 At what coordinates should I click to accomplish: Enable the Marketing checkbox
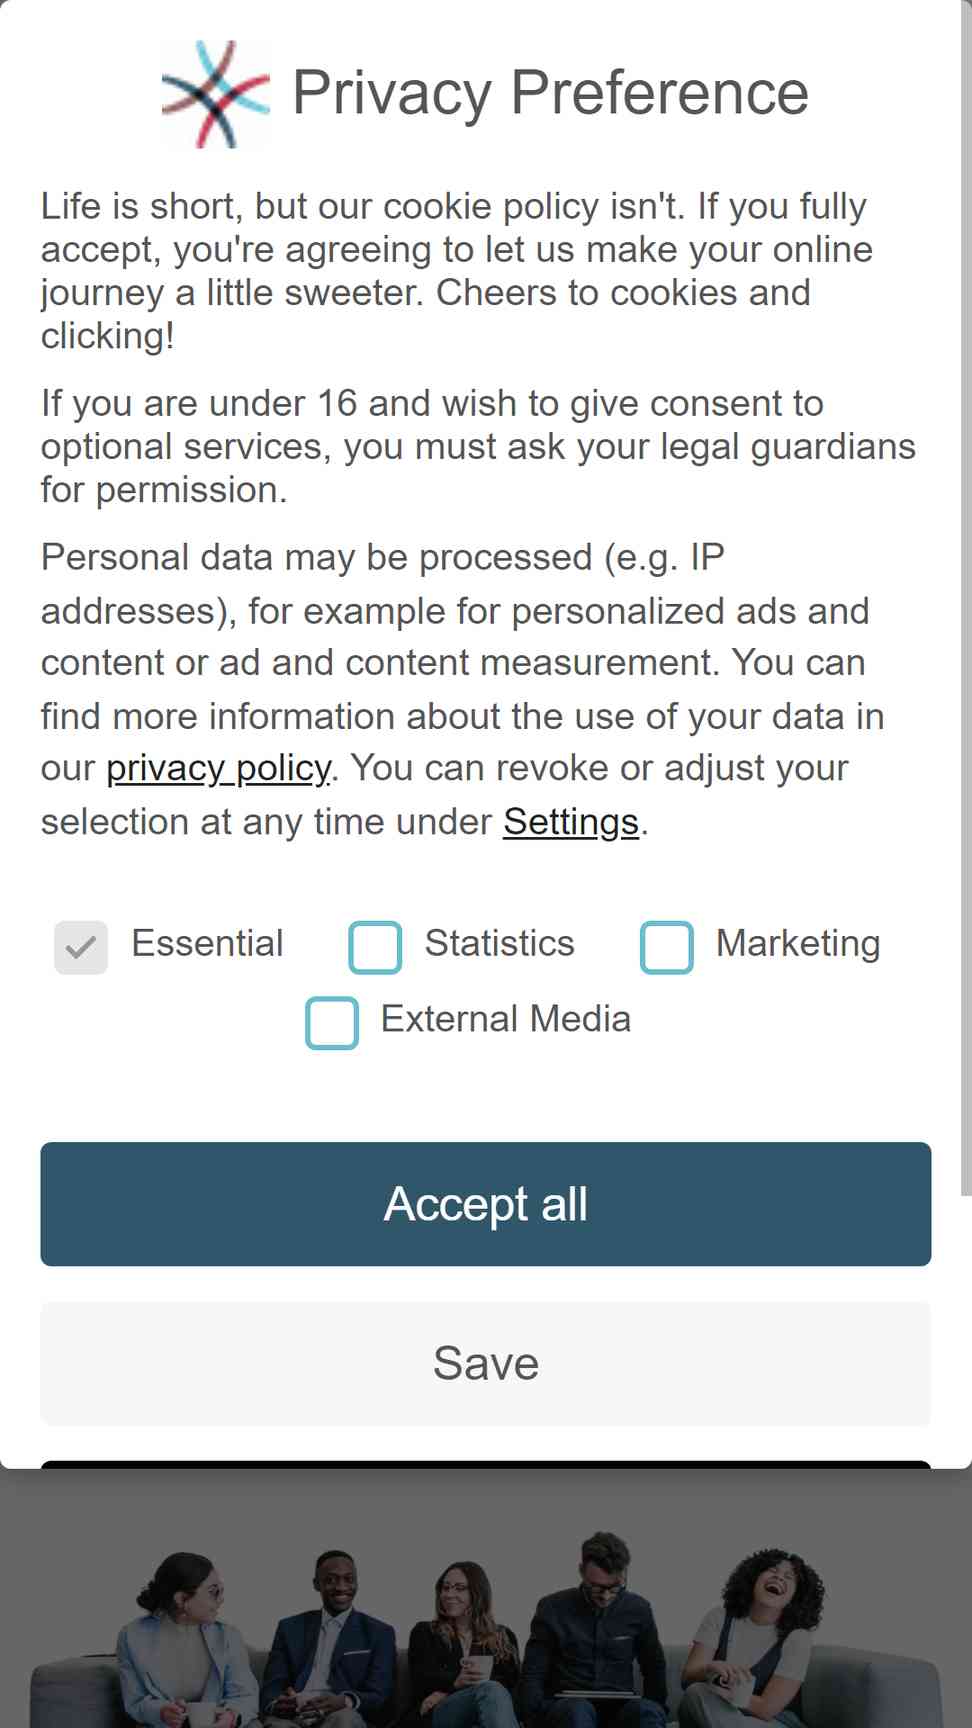(667, 947)
